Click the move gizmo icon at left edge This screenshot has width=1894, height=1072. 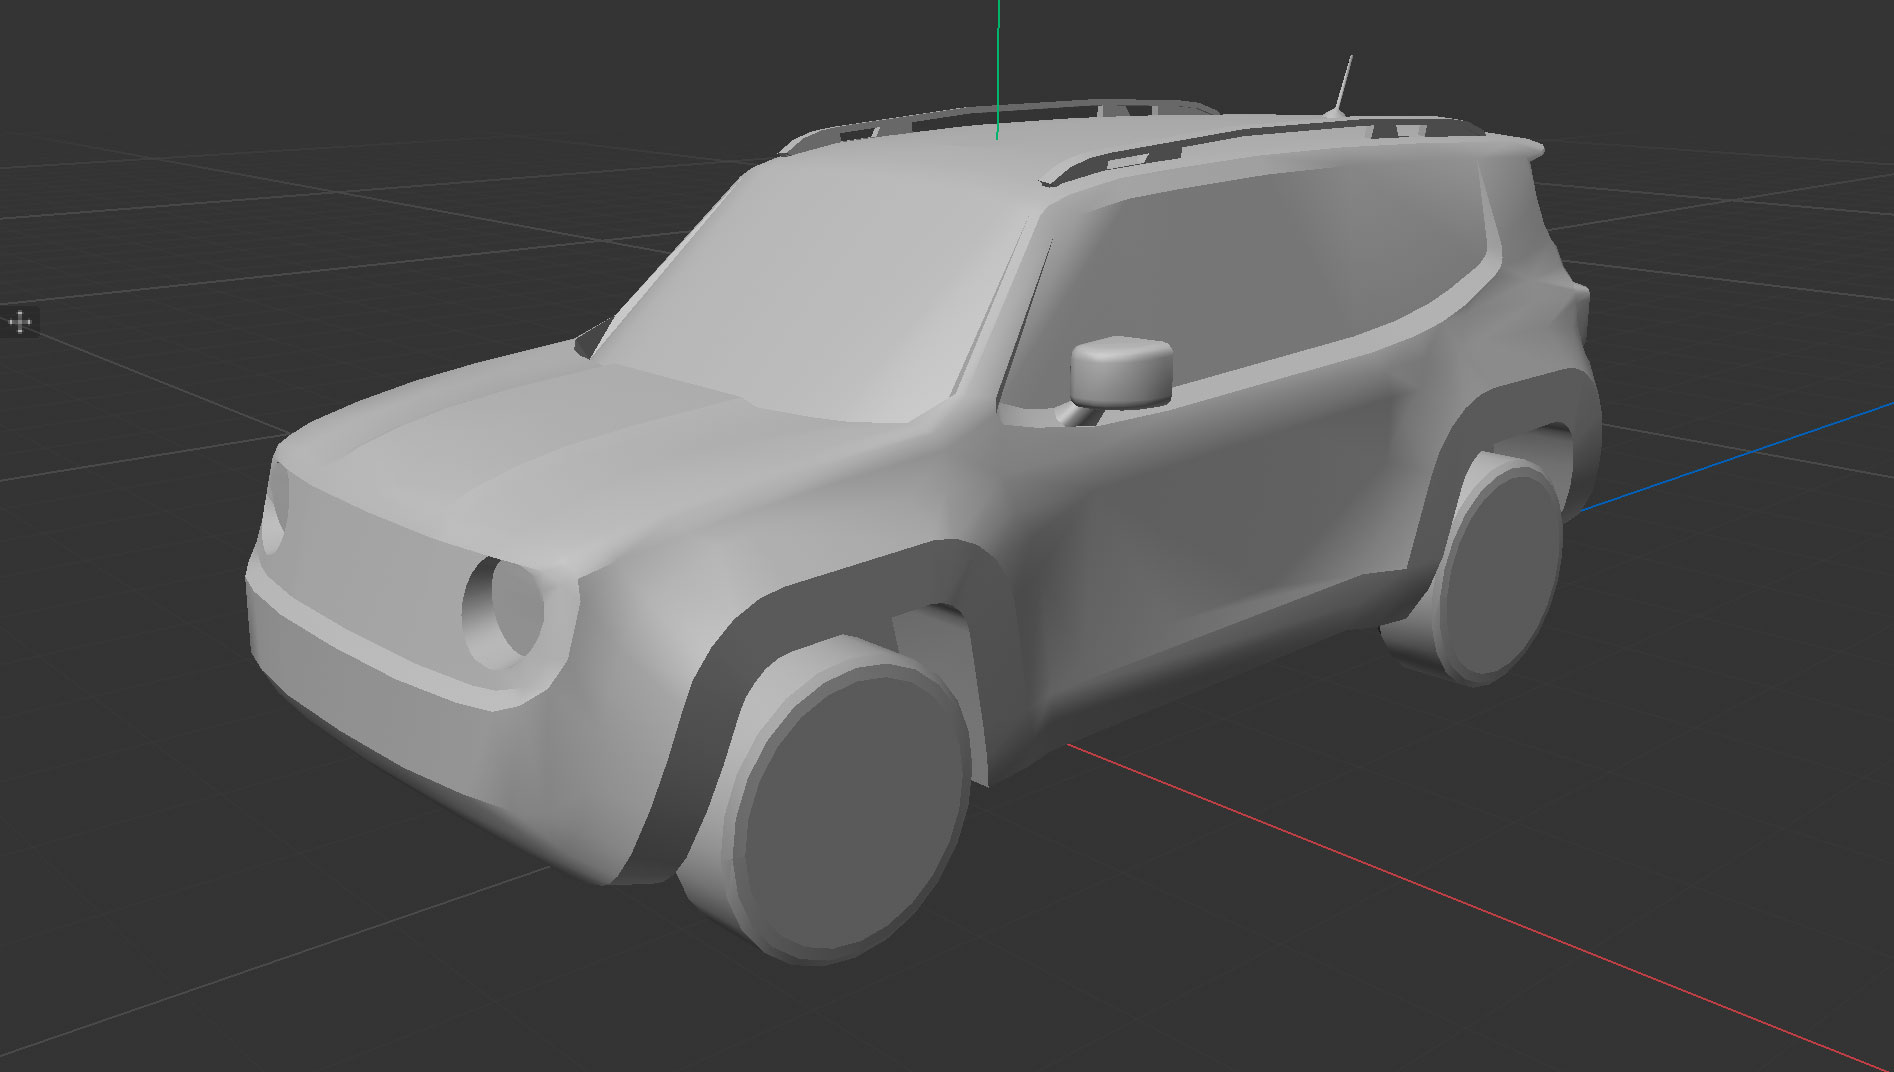click(21, 322)
